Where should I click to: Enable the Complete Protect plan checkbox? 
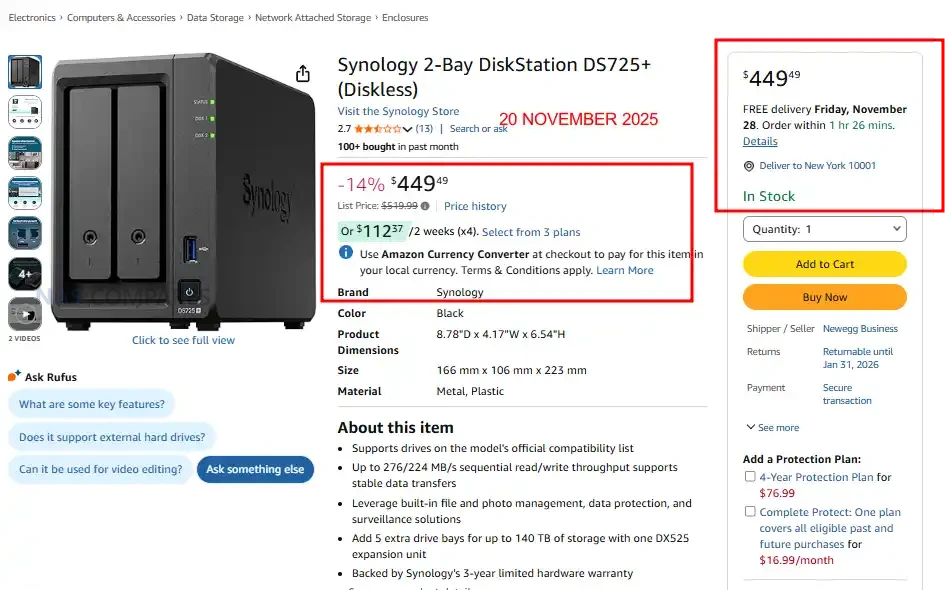coord(750,511)
